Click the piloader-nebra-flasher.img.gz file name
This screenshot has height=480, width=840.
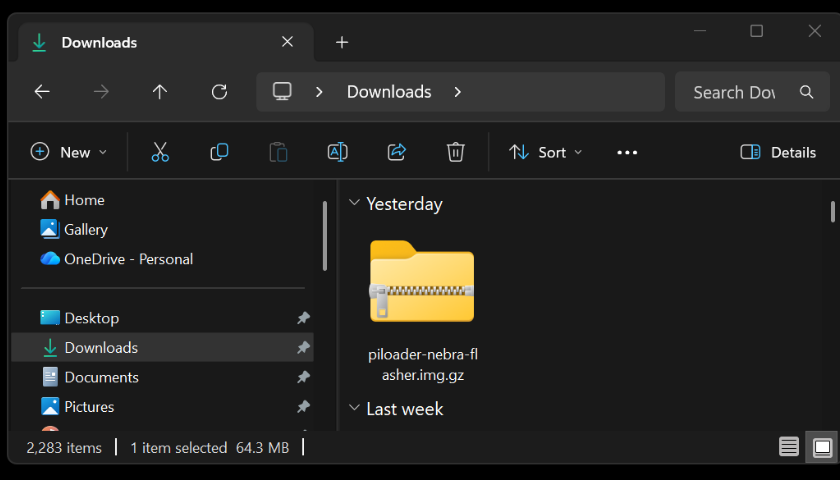pos(423,364)
